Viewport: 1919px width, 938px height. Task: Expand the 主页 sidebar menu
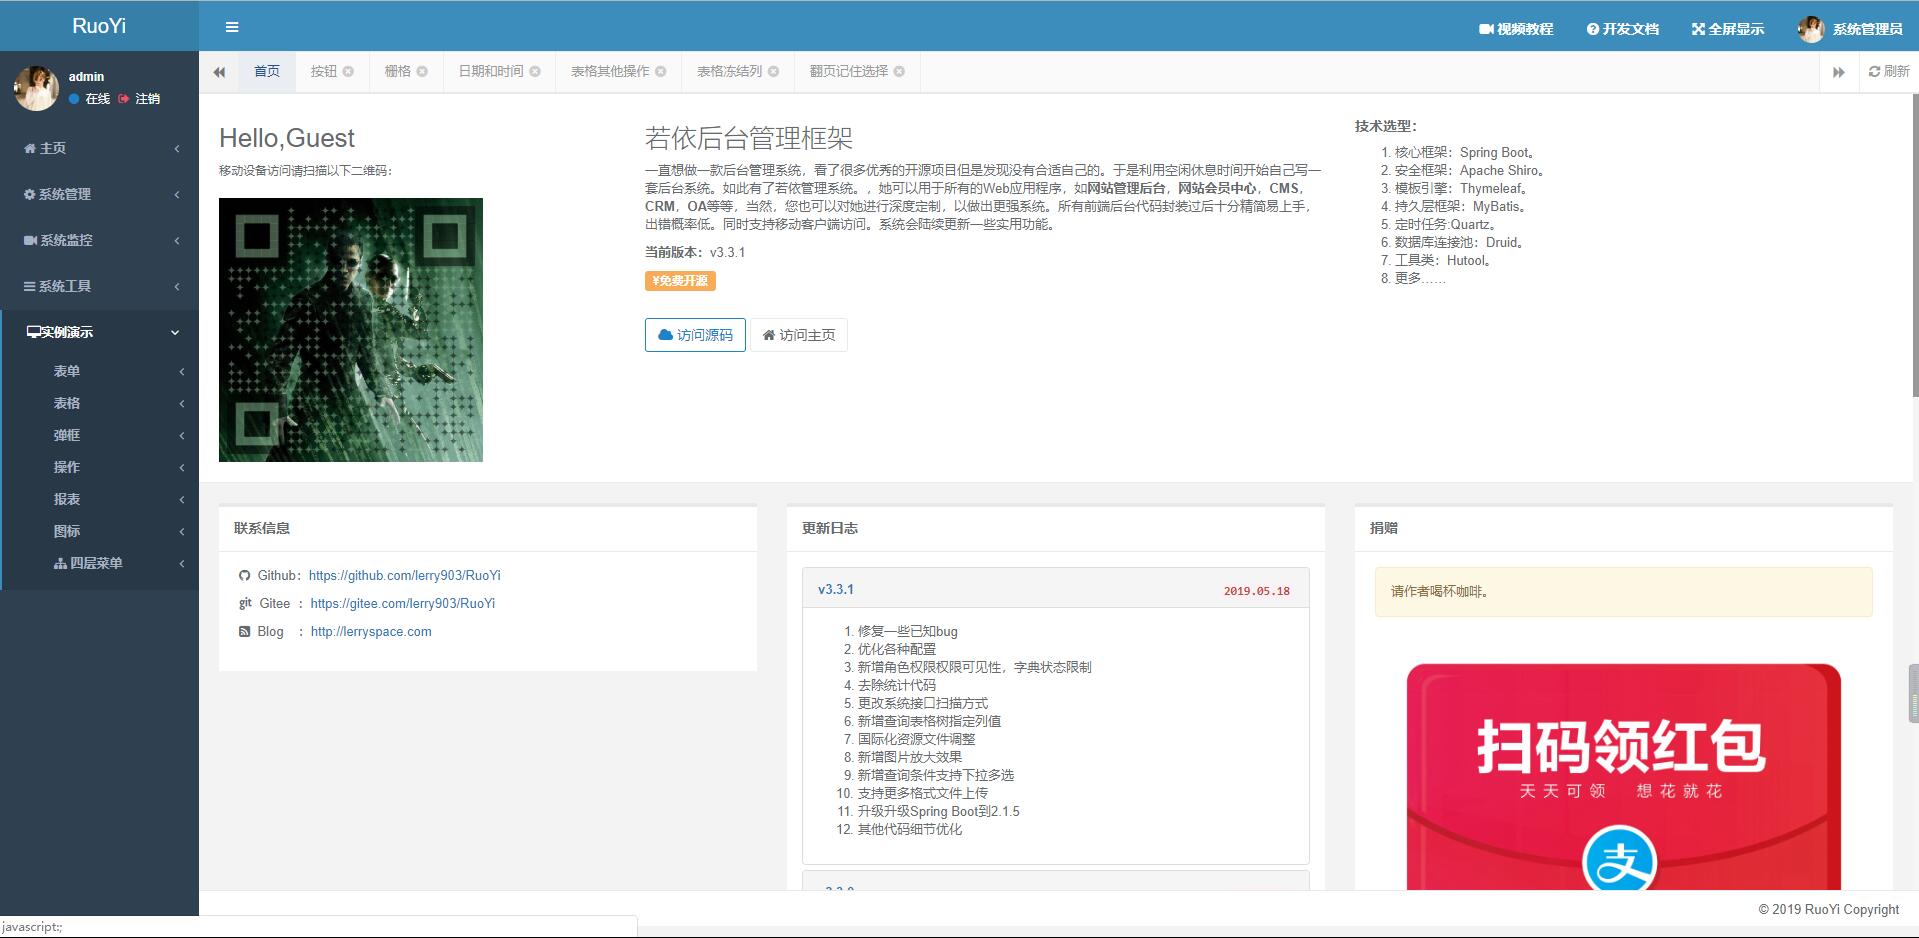pyautogui.click(x=99, y=148)
